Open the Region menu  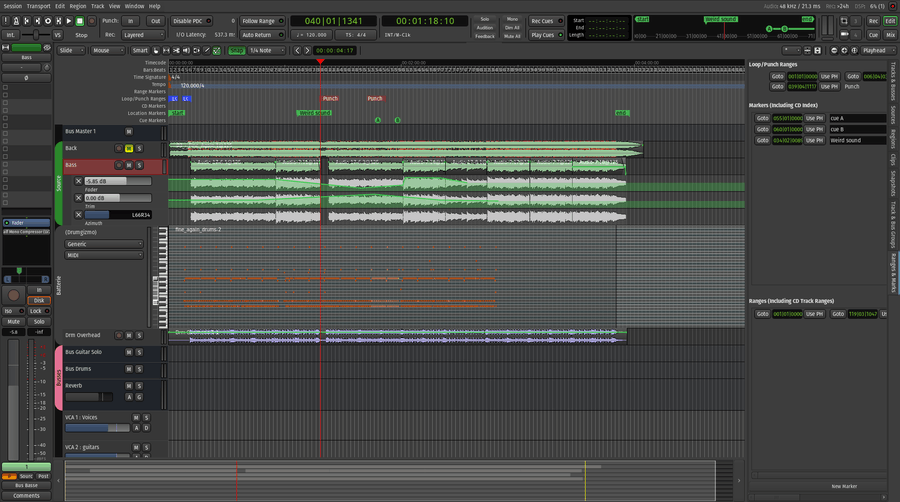point(78,6)
